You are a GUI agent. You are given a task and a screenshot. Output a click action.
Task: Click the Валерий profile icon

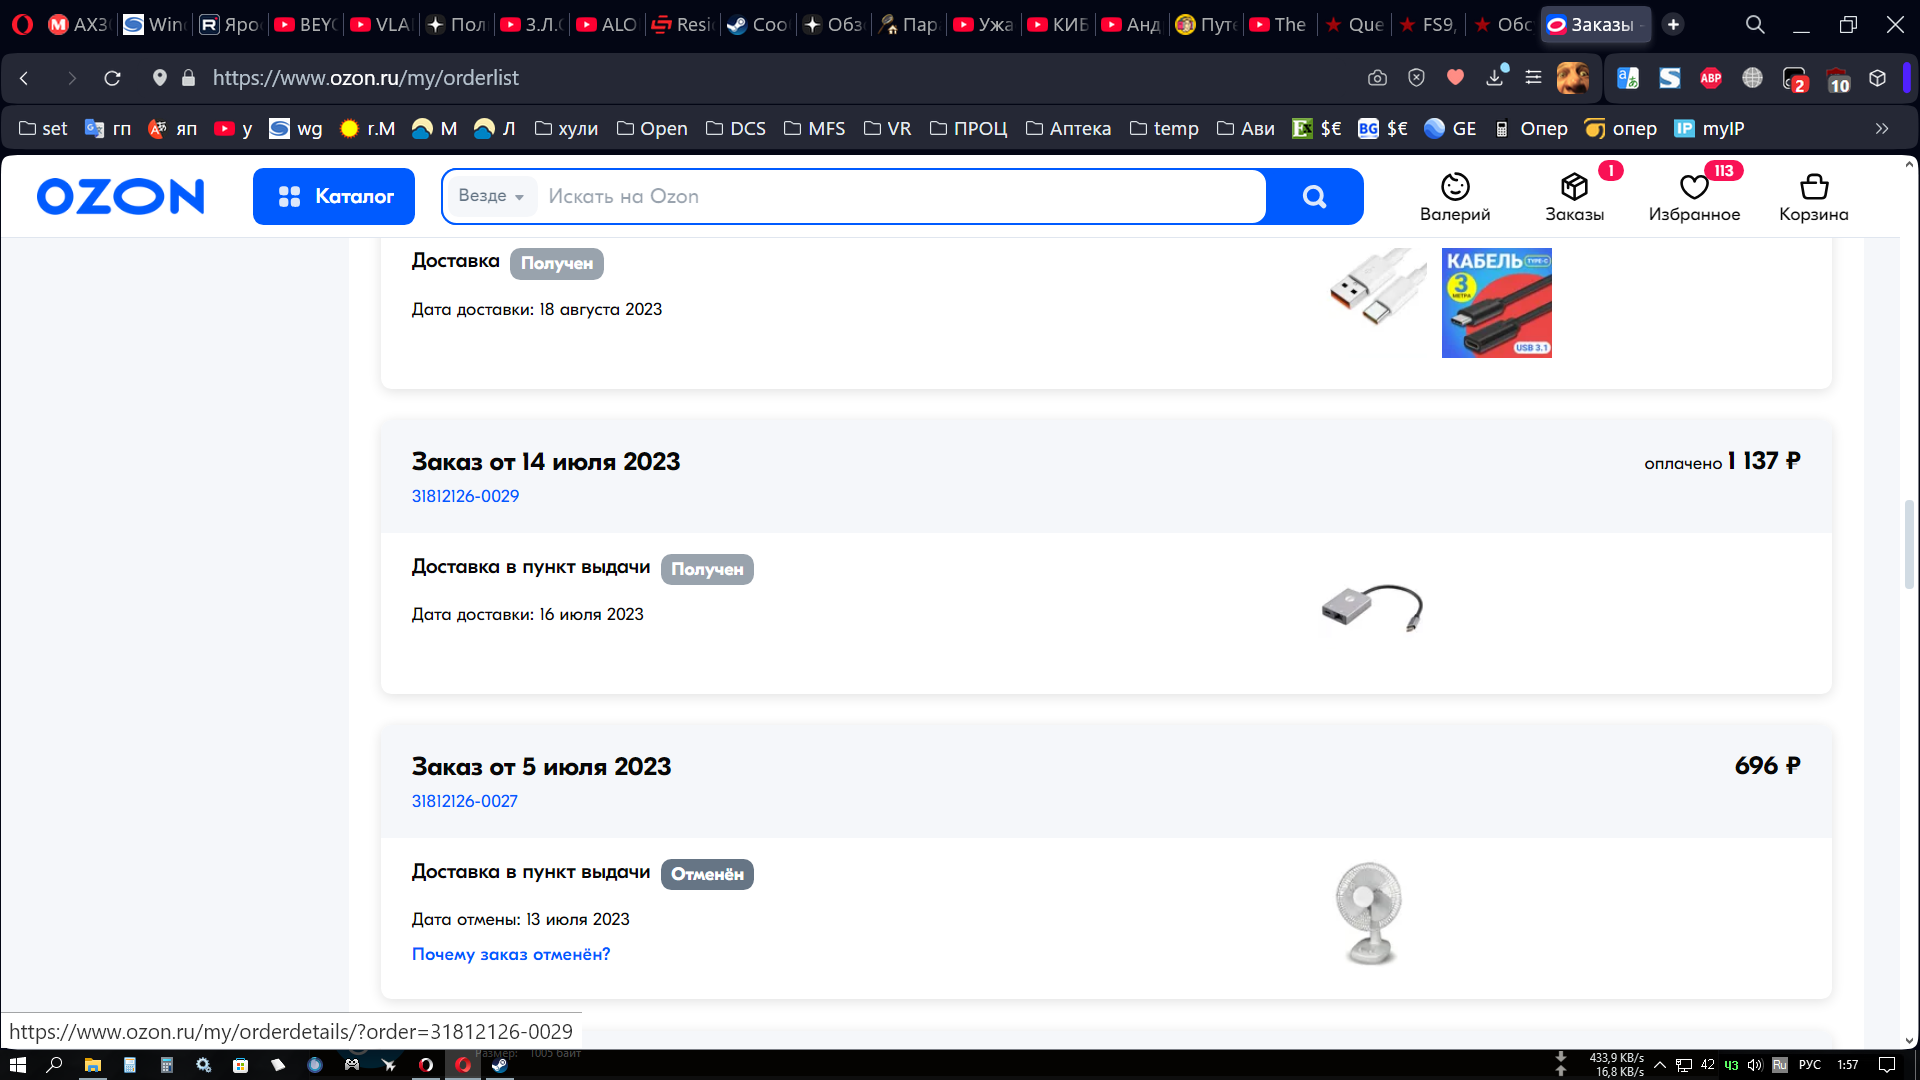(x=1455, y=196)
